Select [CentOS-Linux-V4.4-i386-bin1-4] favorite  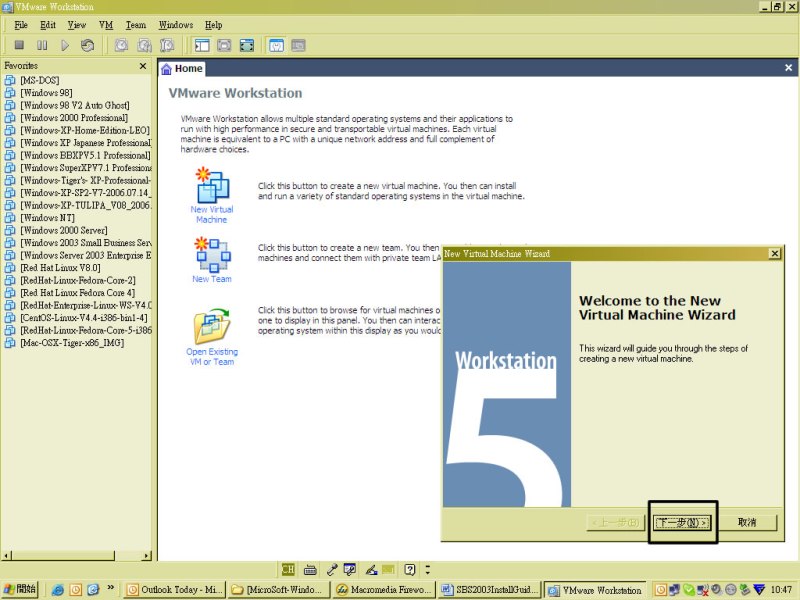84,318
